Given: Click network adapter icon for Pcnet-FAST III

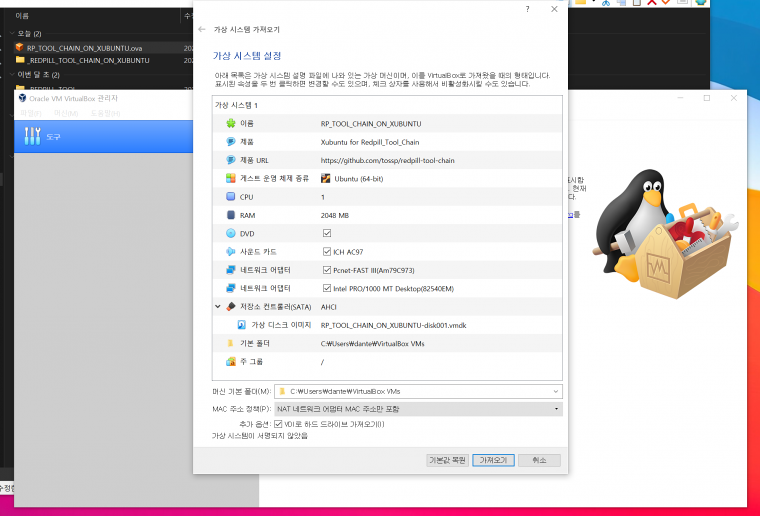Looking at the screenshot, I should [x=231, y=270].
